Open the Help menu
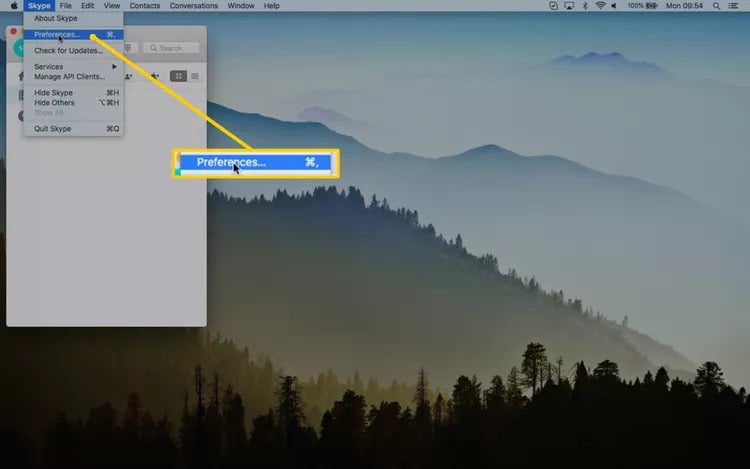This screenshot has width=750, height=469. pyautogui.click(x=272, y=6)
